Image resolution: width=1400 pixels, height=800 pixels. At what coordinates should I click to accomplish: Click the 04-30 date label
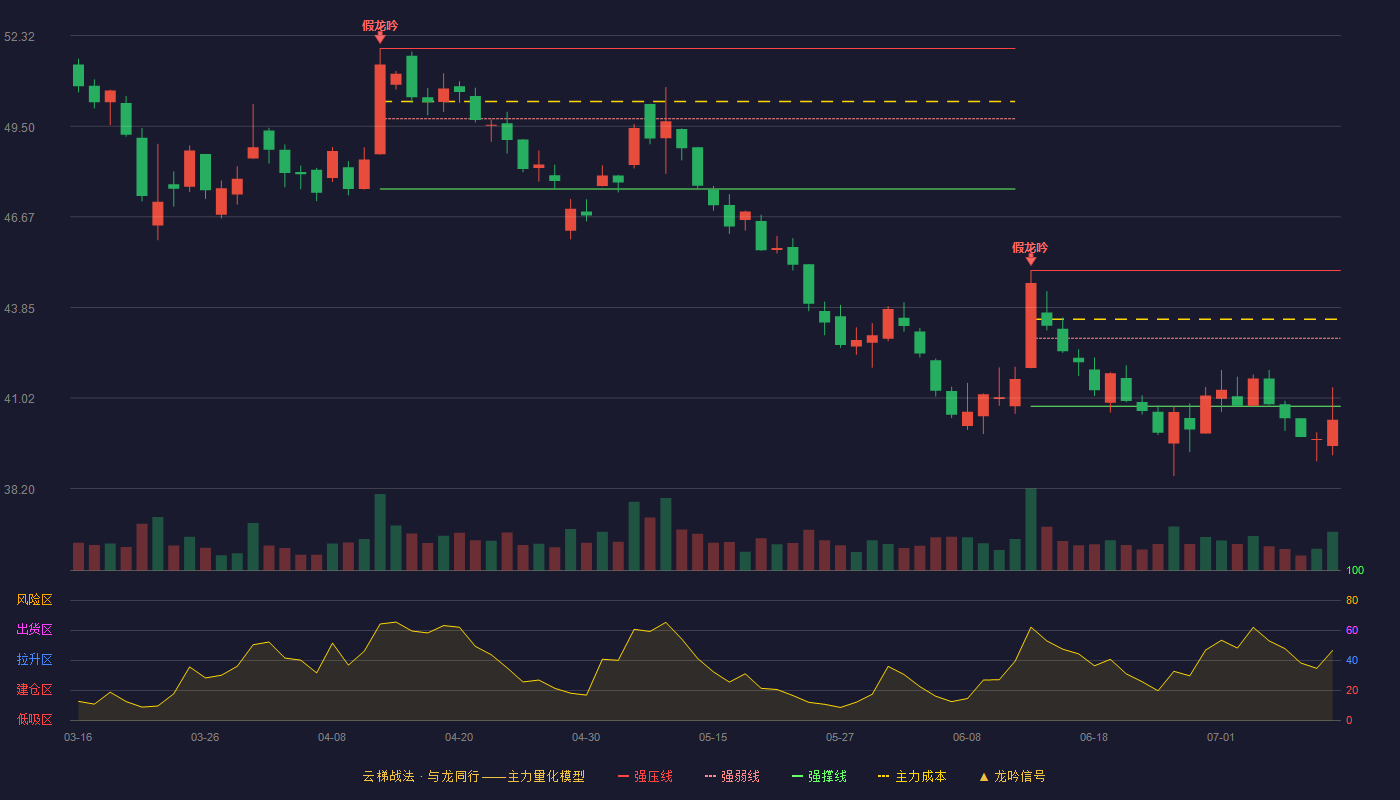tap(586, 737)
